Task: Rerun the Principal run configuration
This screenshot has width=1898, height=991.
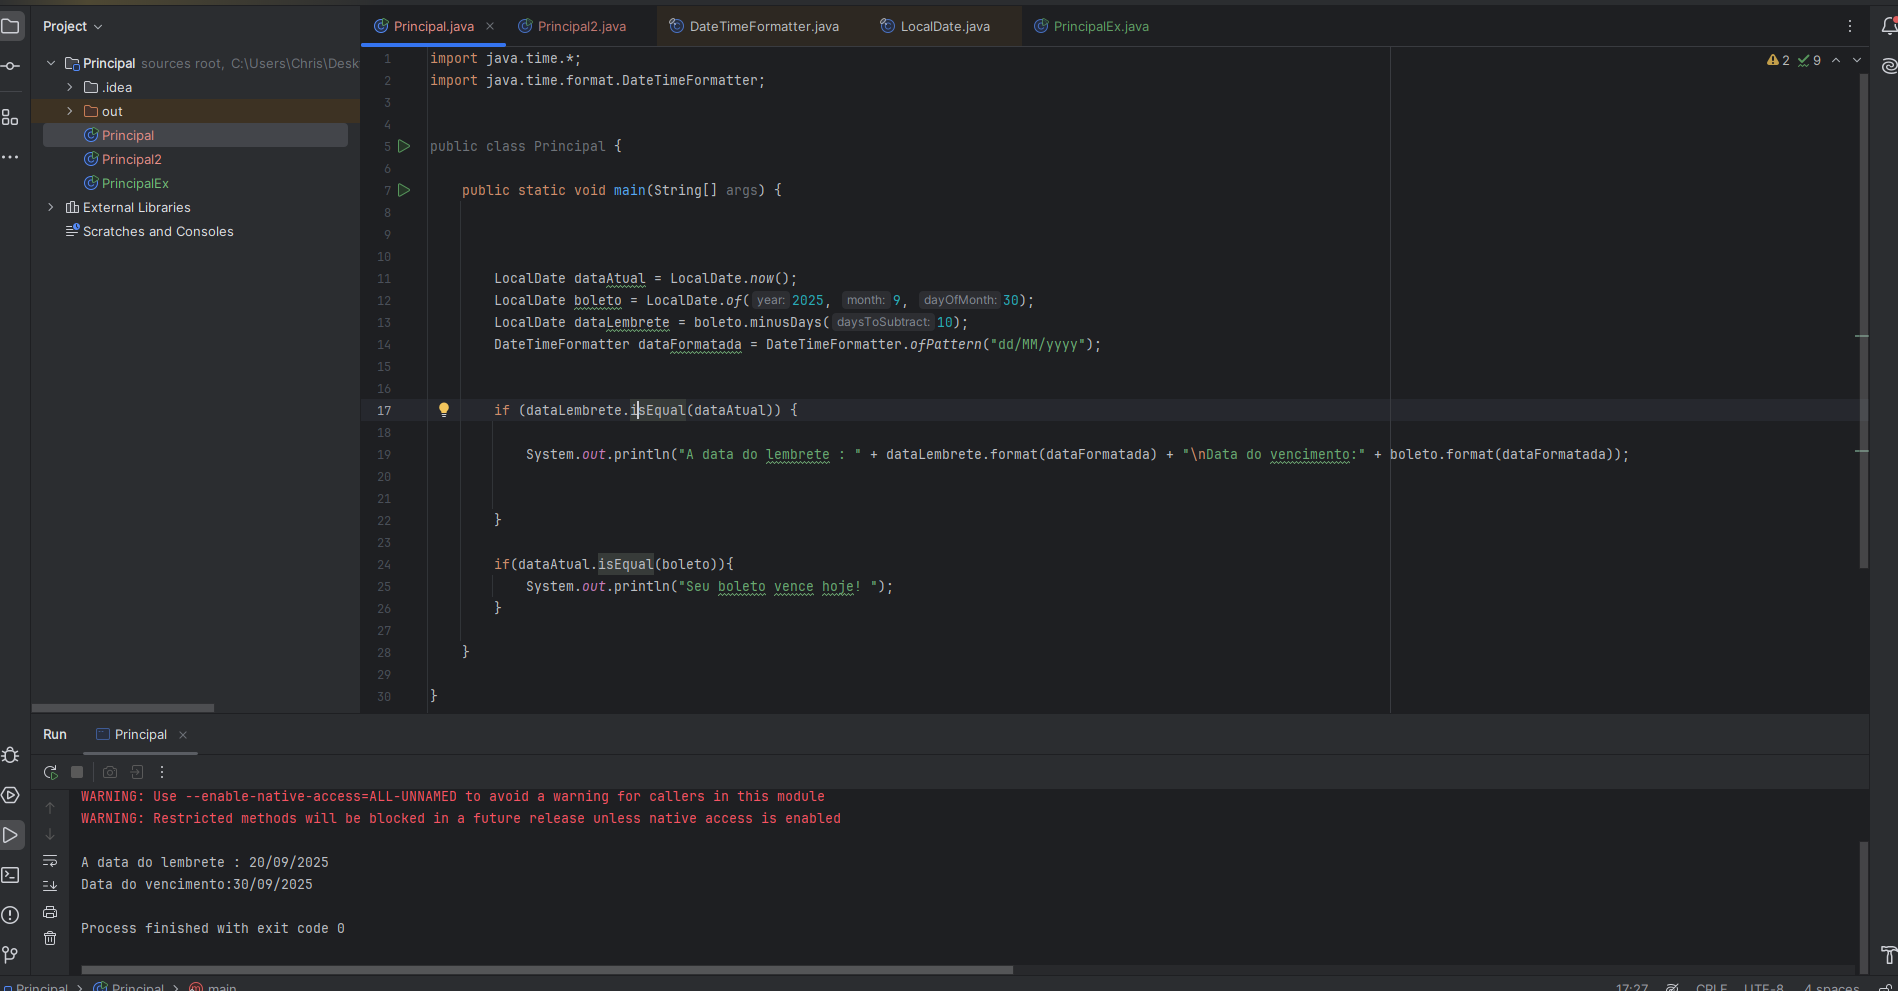Action: [x=50, y=772]
